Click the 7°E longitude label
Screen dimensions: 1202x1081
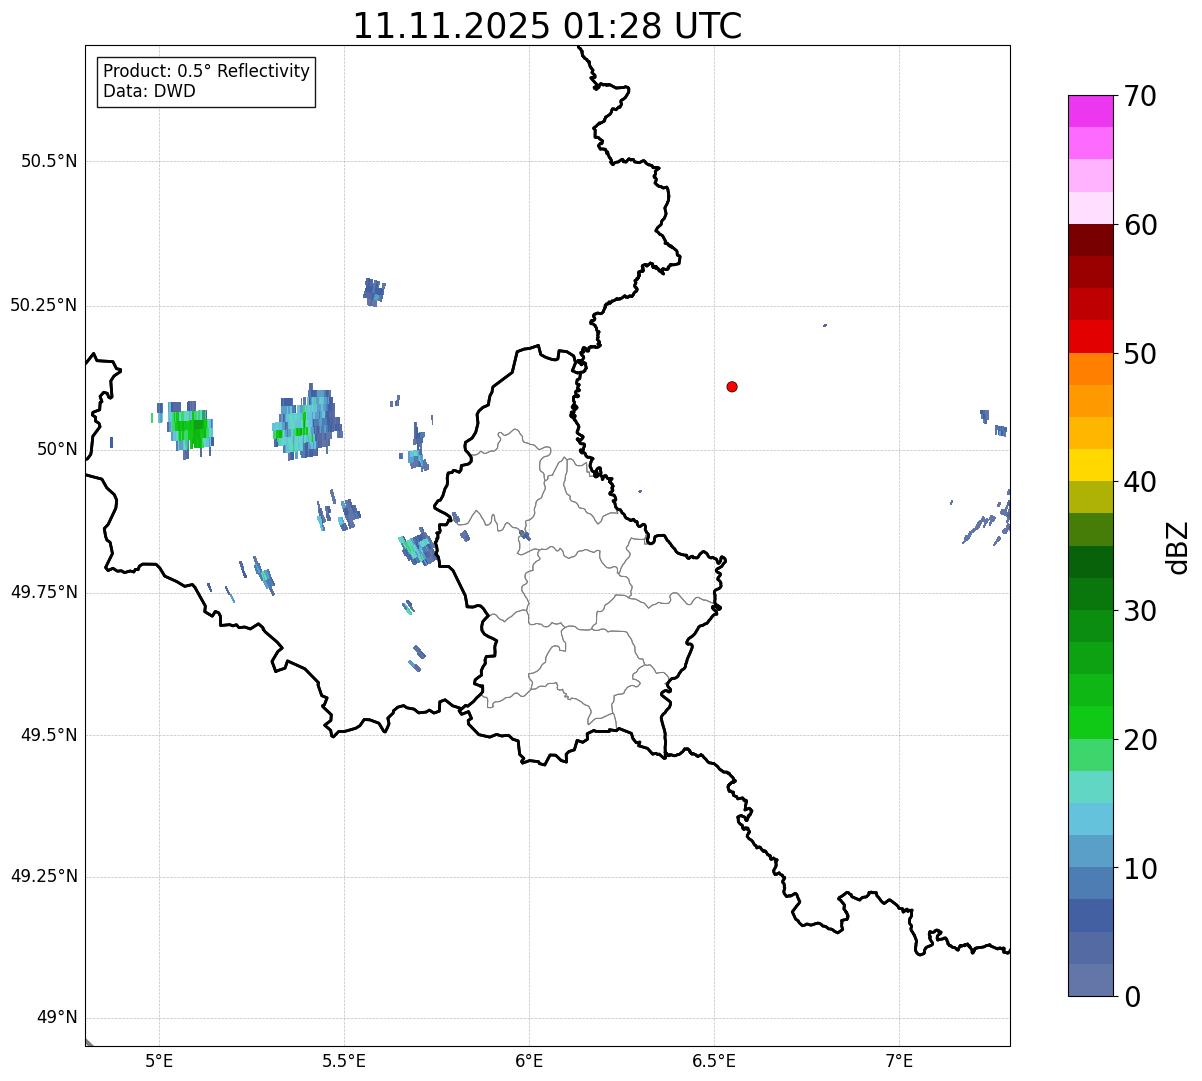pos(899,1061)
